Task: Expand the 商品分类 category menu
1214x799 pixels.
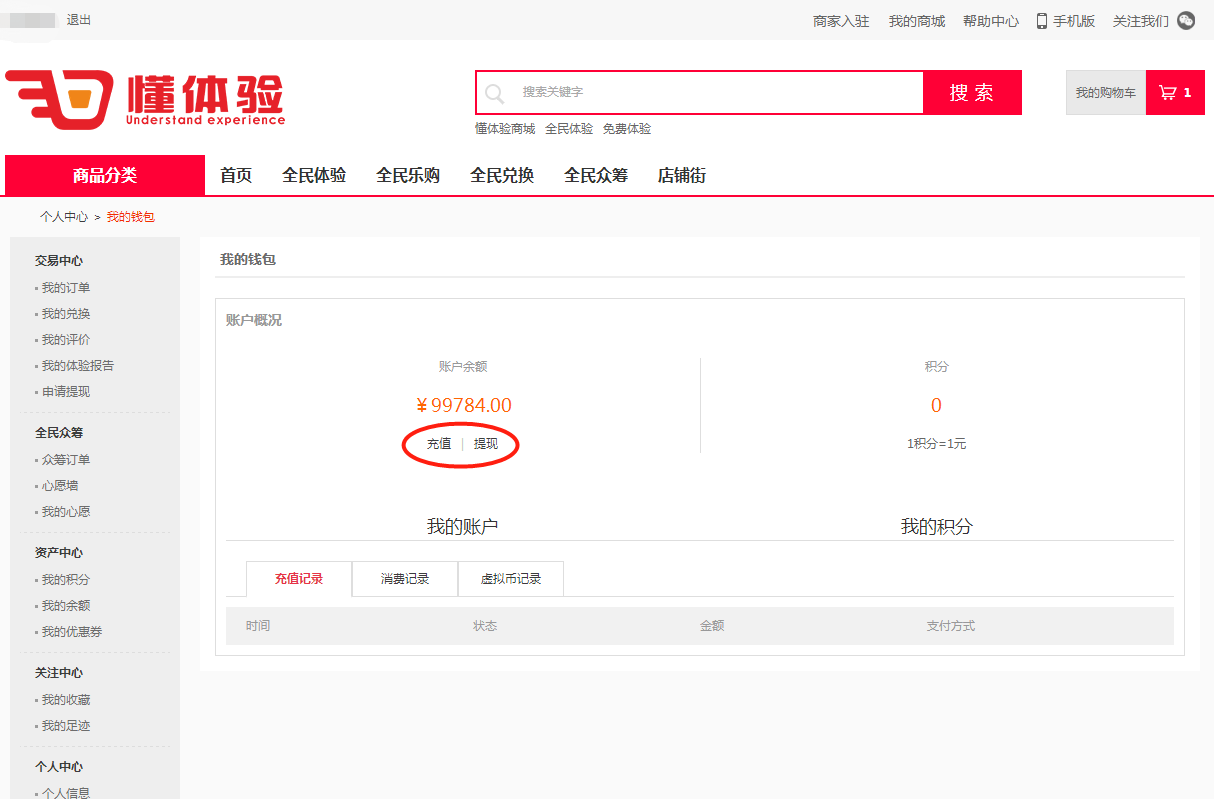Action: [x=105, y=176]
